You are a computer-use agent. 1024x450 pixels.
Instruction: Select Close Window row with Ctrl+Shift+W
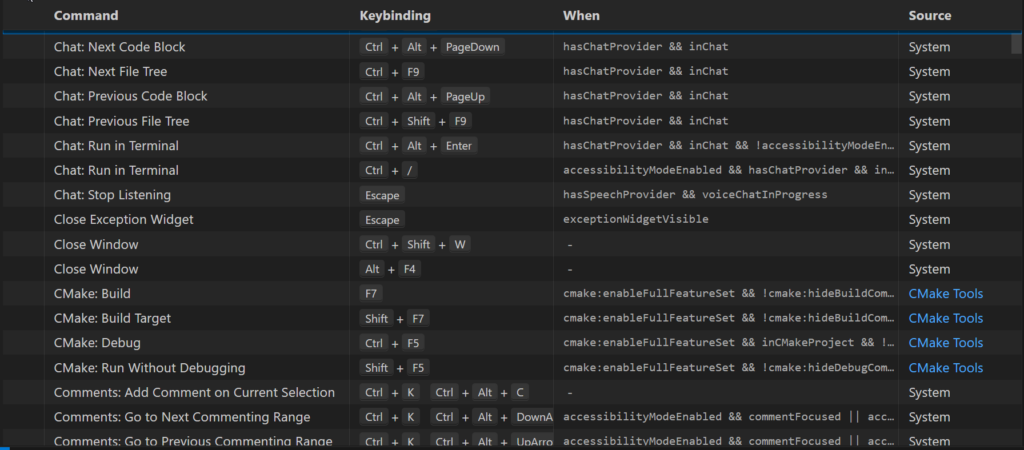coord(506,244)
